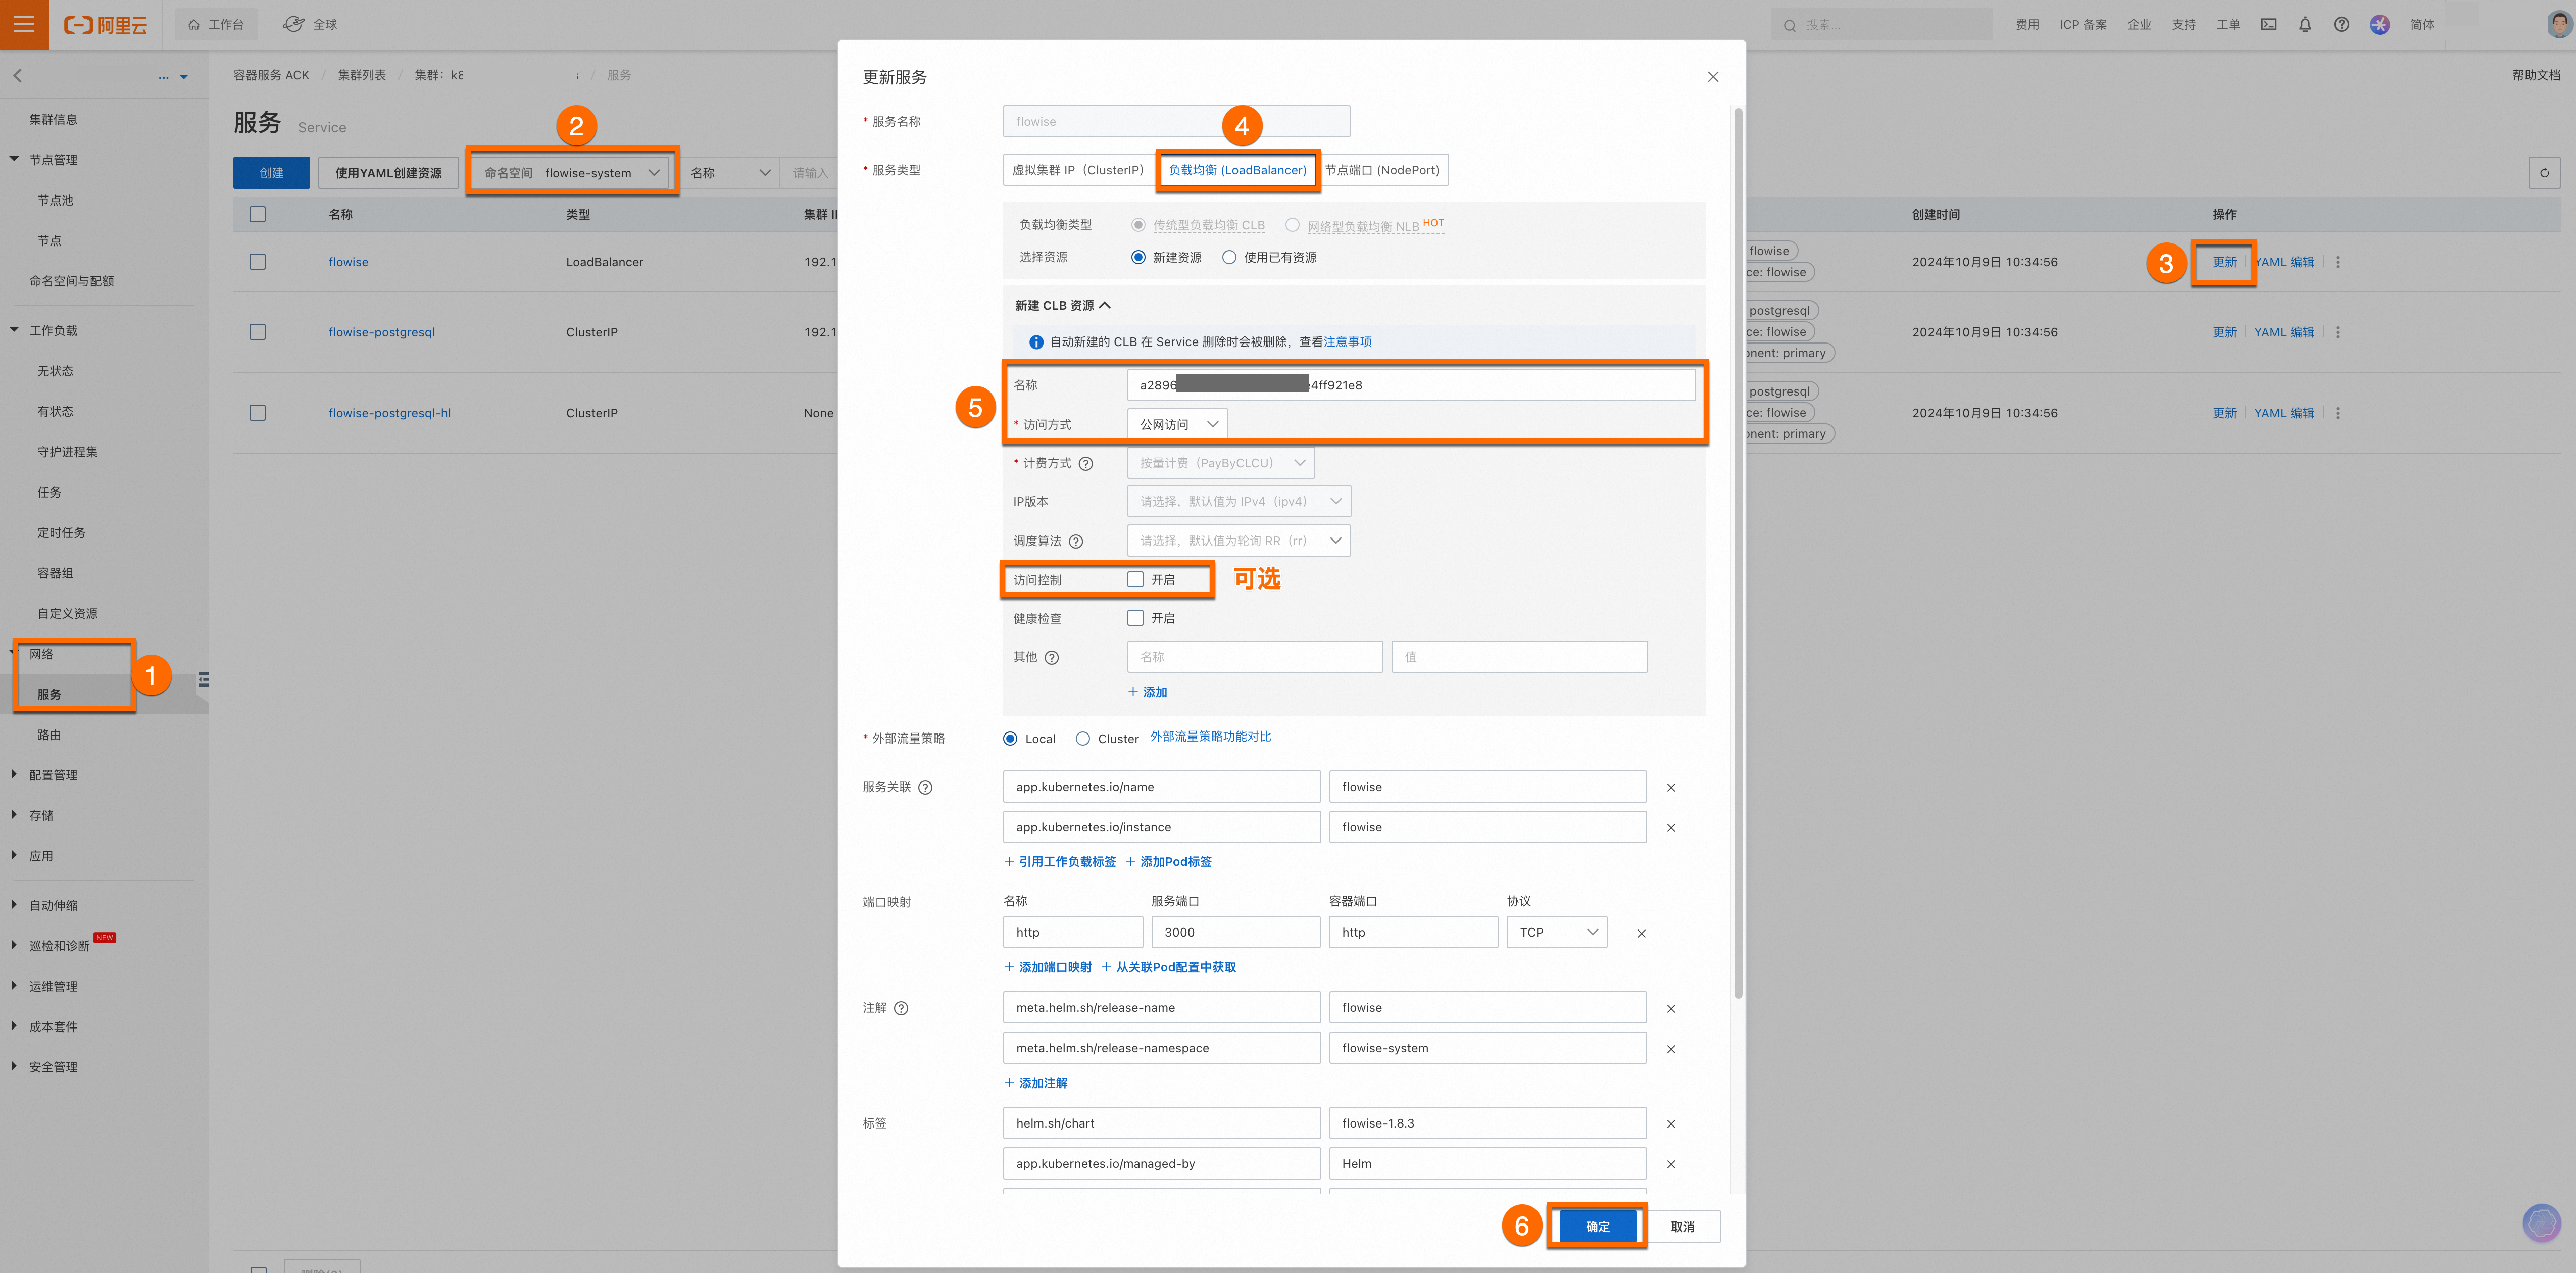
Task: Show help for 服务关联
Action: coord(925,787)
